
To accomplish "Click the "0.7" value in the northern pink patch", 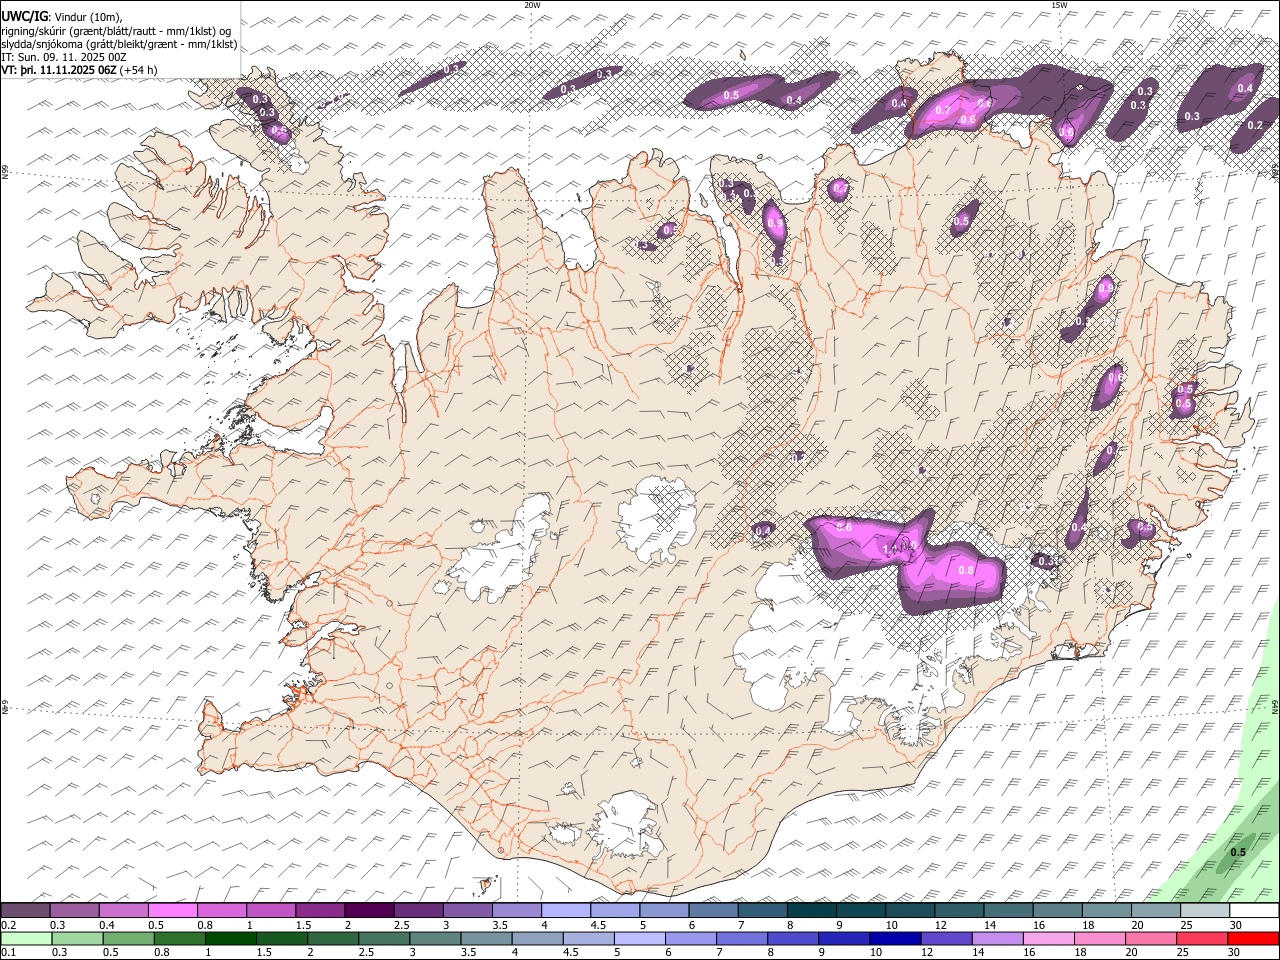I will coord(943,111).
